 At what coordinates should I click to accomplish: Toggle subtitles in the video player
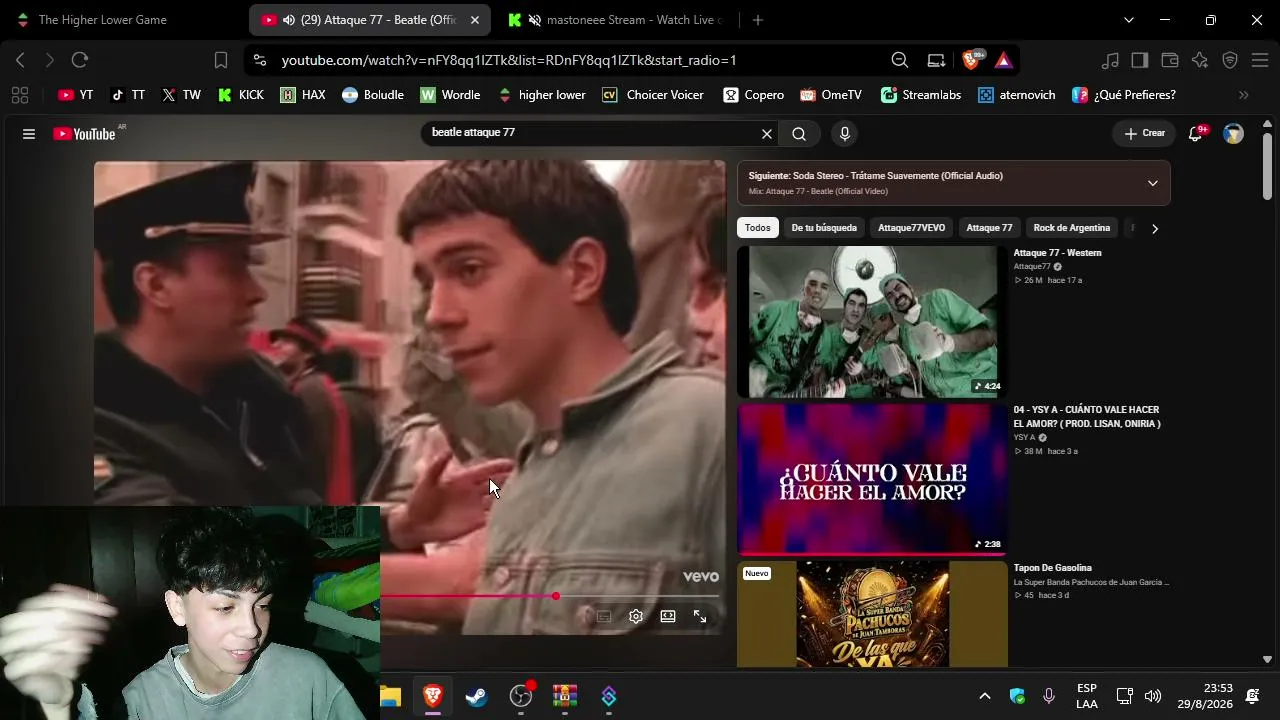(x=604, y=617)
